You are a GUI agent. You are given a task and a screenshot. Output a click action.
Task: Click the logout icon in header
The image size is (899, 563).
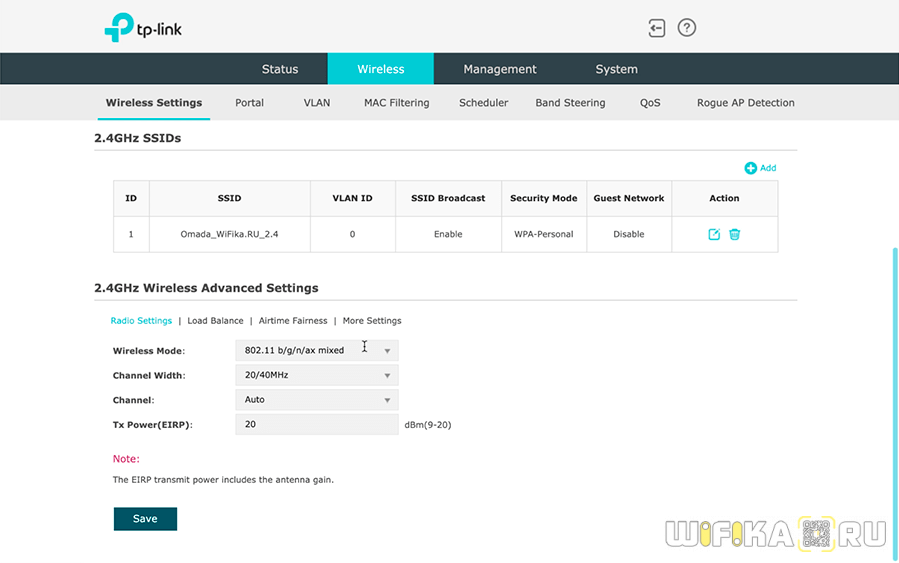point(656,28)
